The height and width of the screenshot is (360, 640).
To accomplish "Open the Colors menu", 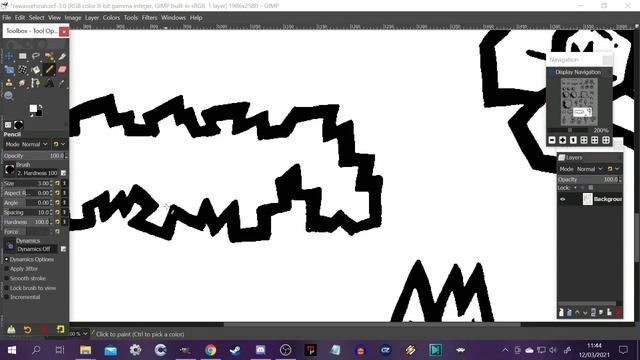I will [x=111, y=18].
